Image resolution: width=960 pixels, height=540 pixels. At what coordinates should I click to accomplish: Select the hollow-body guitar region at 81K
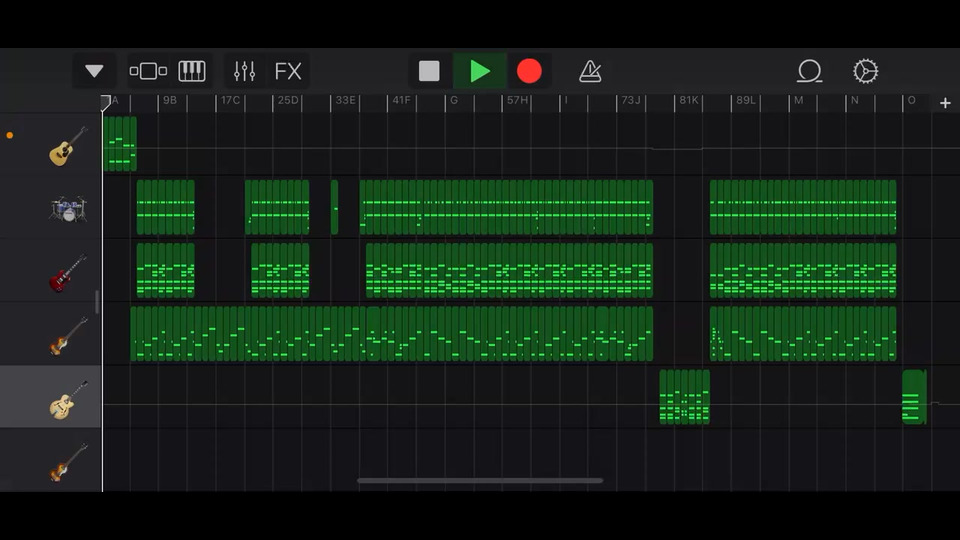pyautogui.click(x=684, y=397)
